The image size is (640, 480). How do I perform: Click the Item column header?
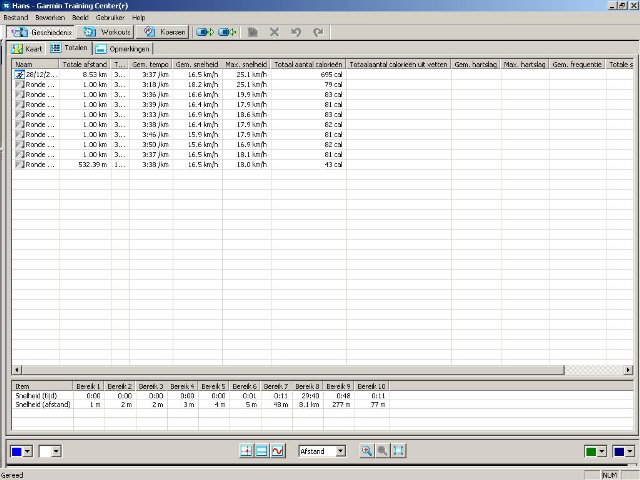pos(42,386)
